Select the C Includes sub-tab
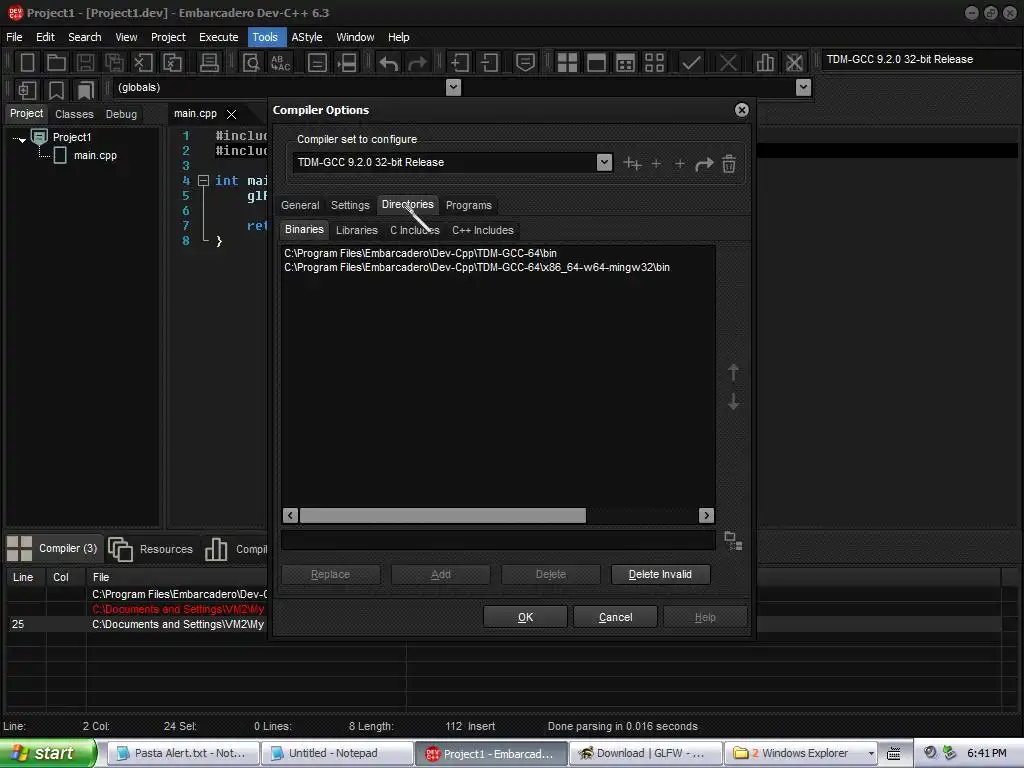 415,230
